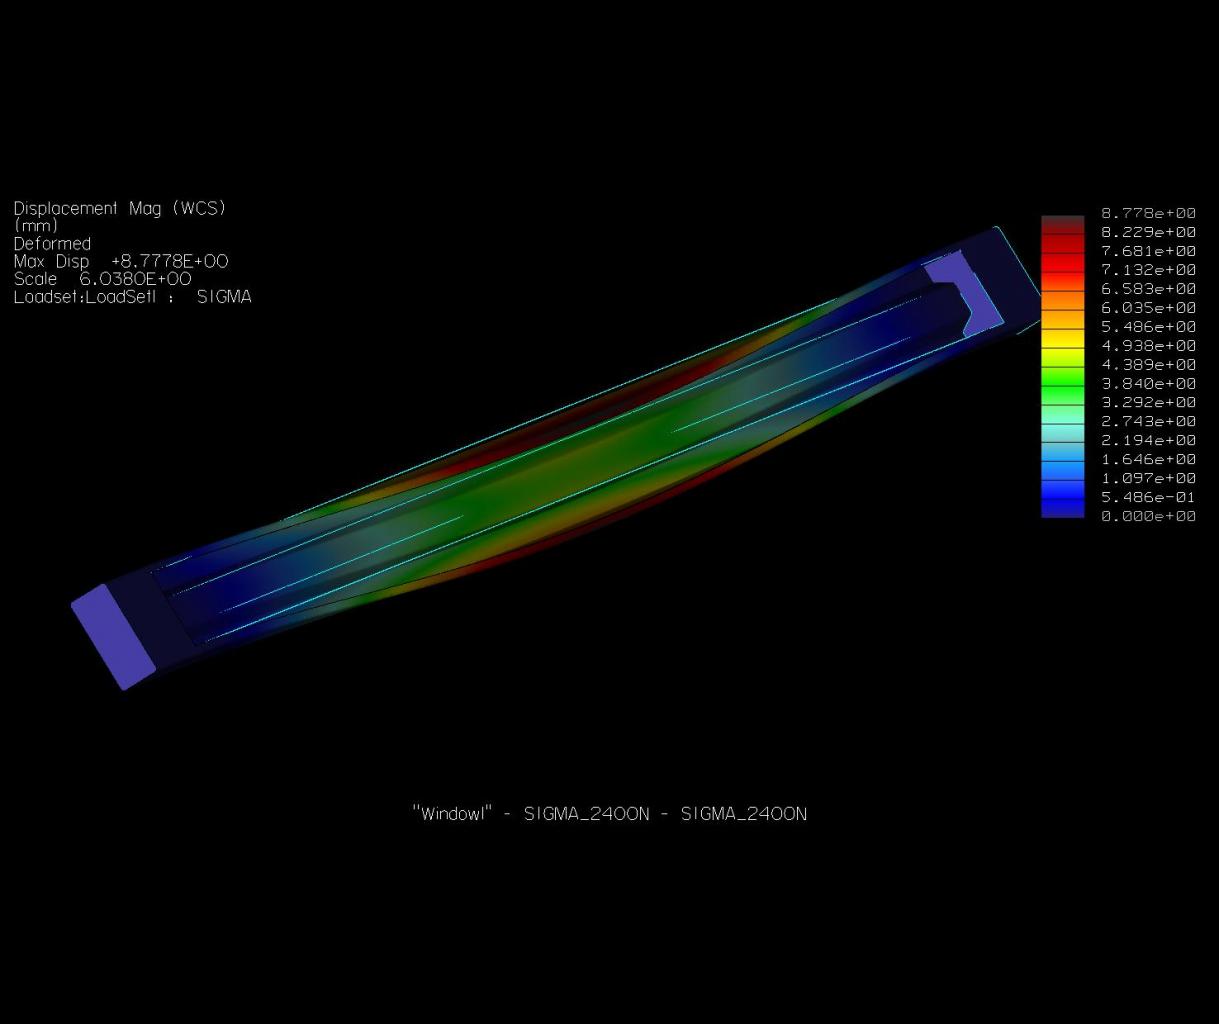Click legend value 5.486e+00
Screen dimensions: 1219x1024
point(1148,327)
